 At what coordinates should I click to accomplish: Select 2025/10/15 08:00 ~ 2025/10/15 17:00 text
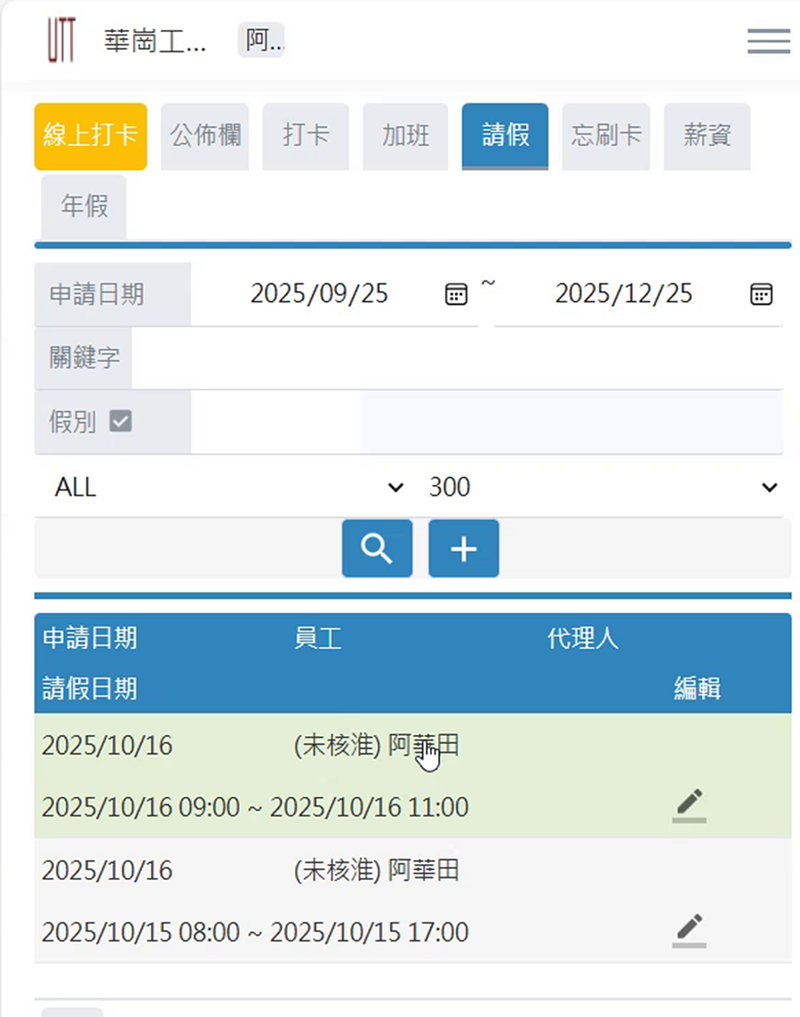click(255, 933)
